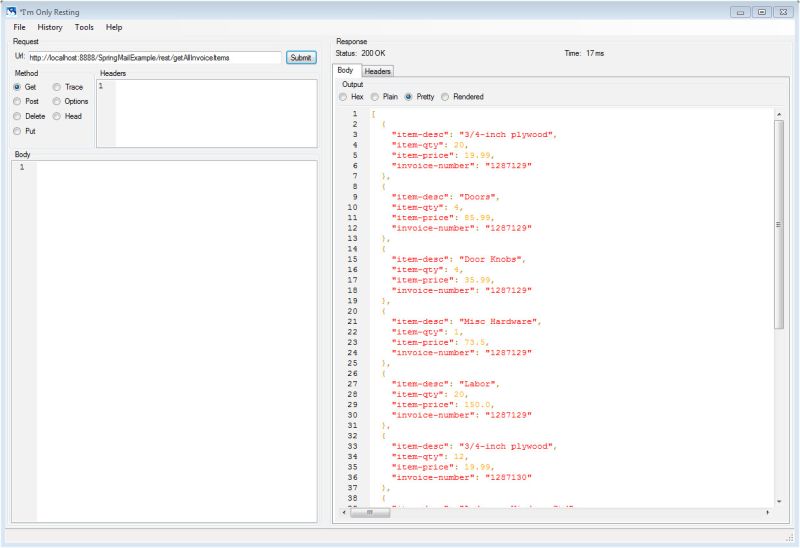
Task: Click the window resize grip
Action: (x=790, y=537)
